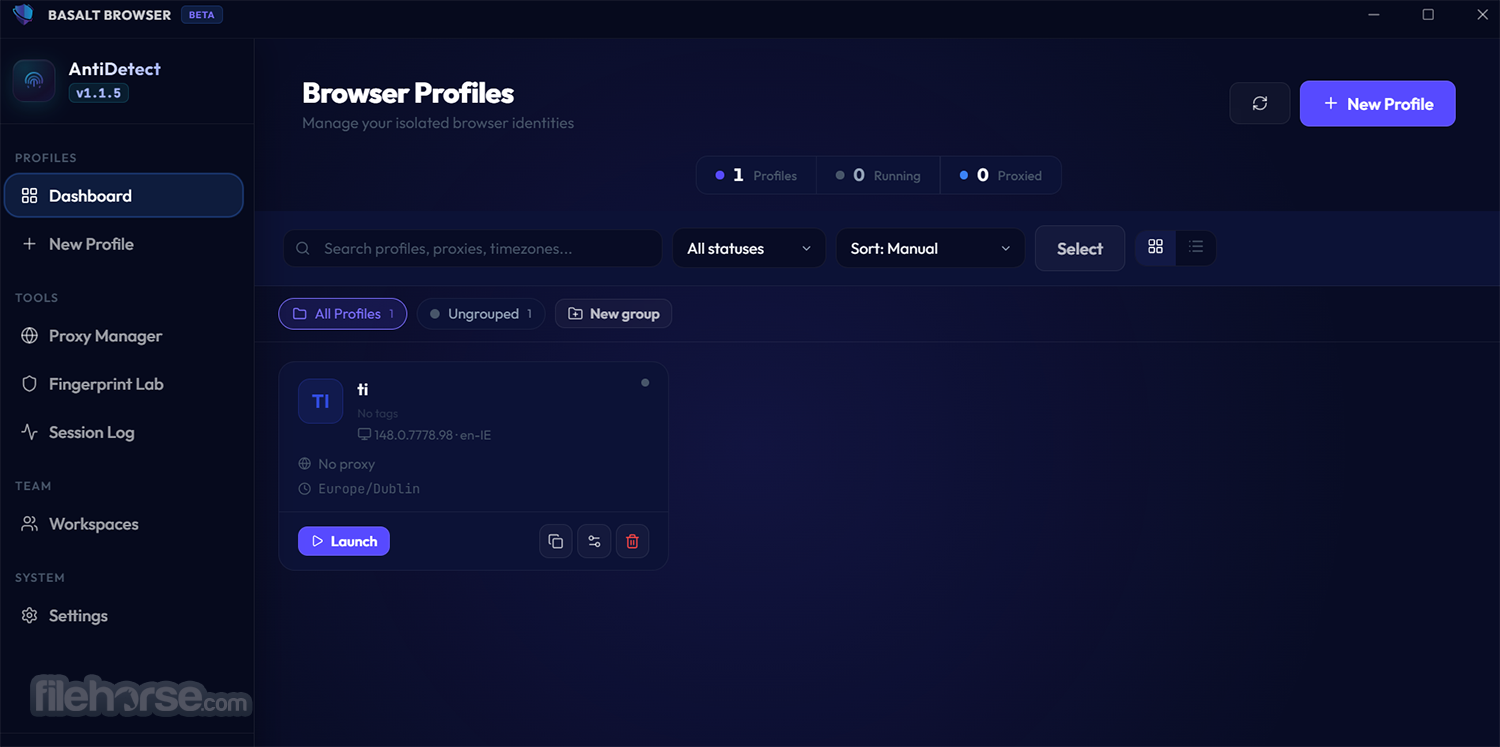Click the 1 Profiles stat counter
The height and width of the screenshot is (747, 1500).
757,175
